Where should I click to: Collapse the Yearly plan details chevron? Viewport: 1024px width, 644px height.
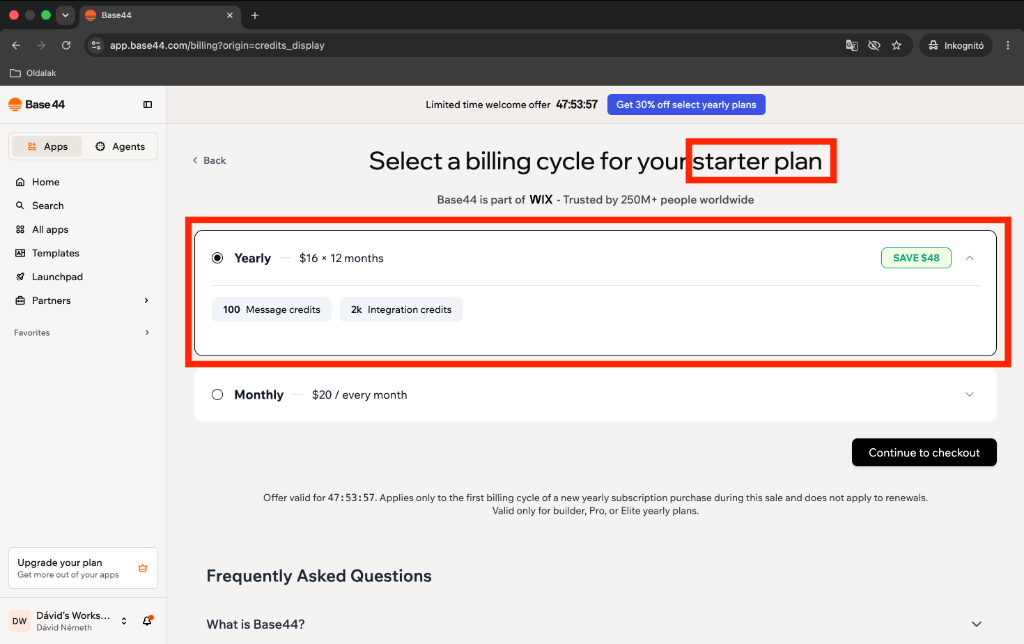point(970,258)
